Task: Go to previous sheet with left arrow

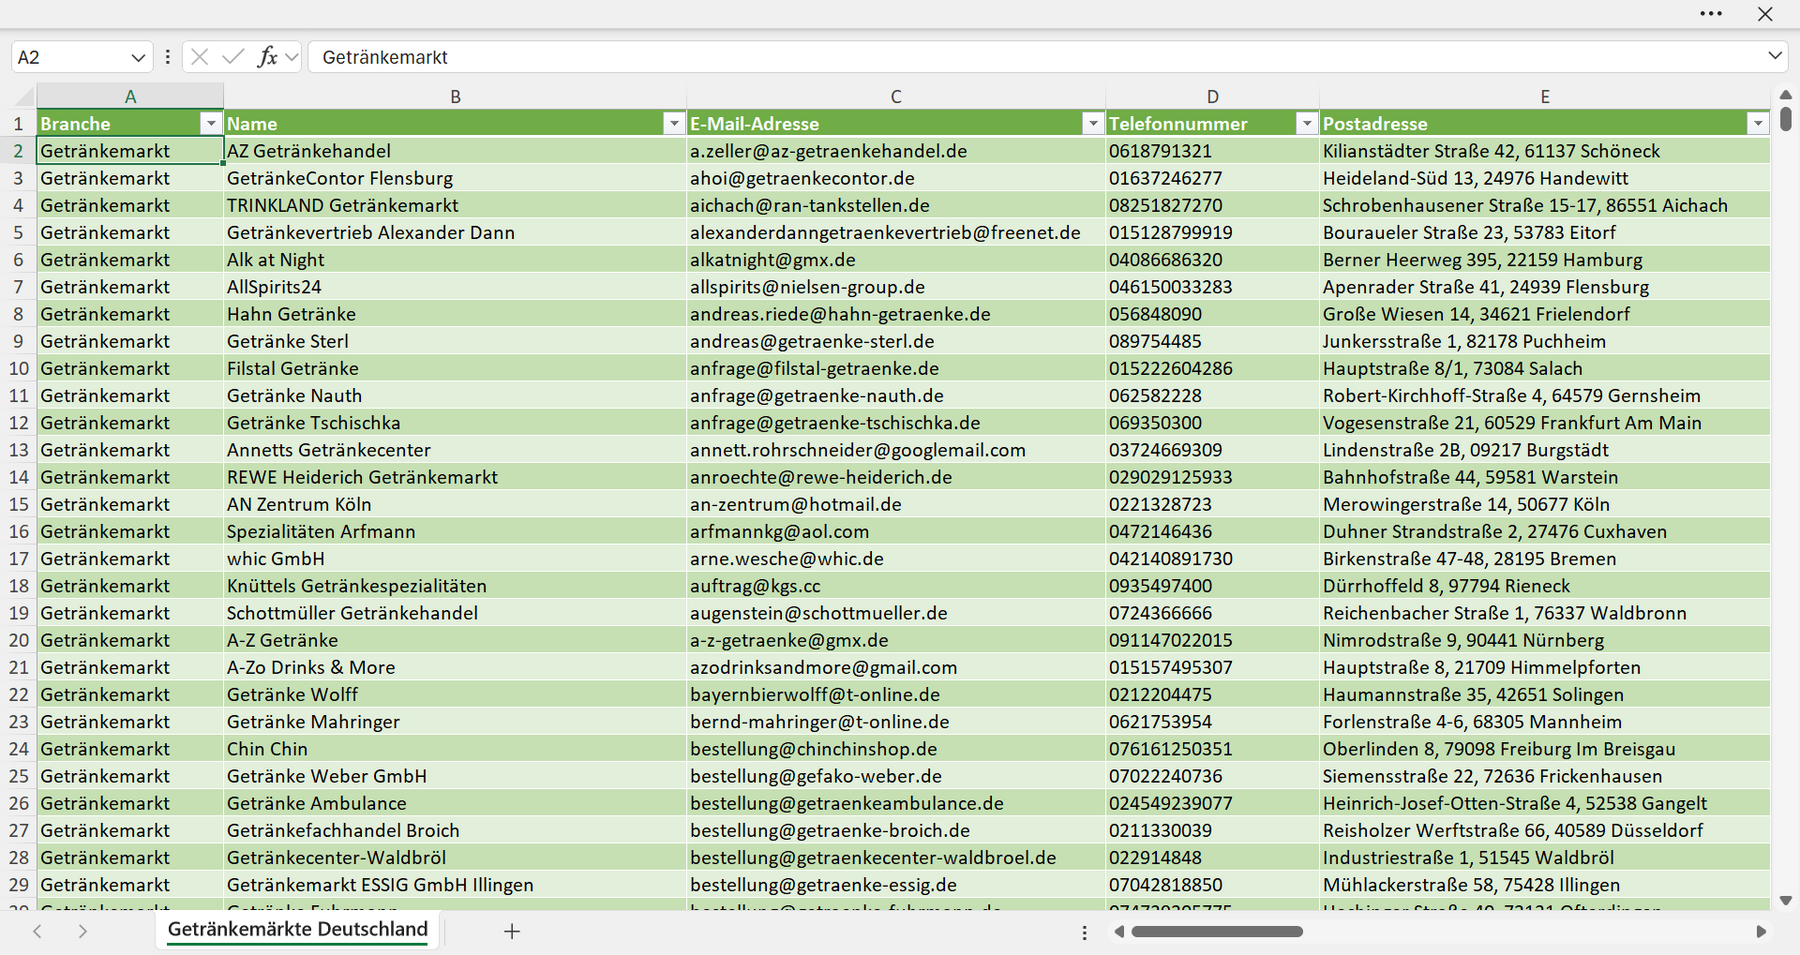Action: [x=37, y=931]
